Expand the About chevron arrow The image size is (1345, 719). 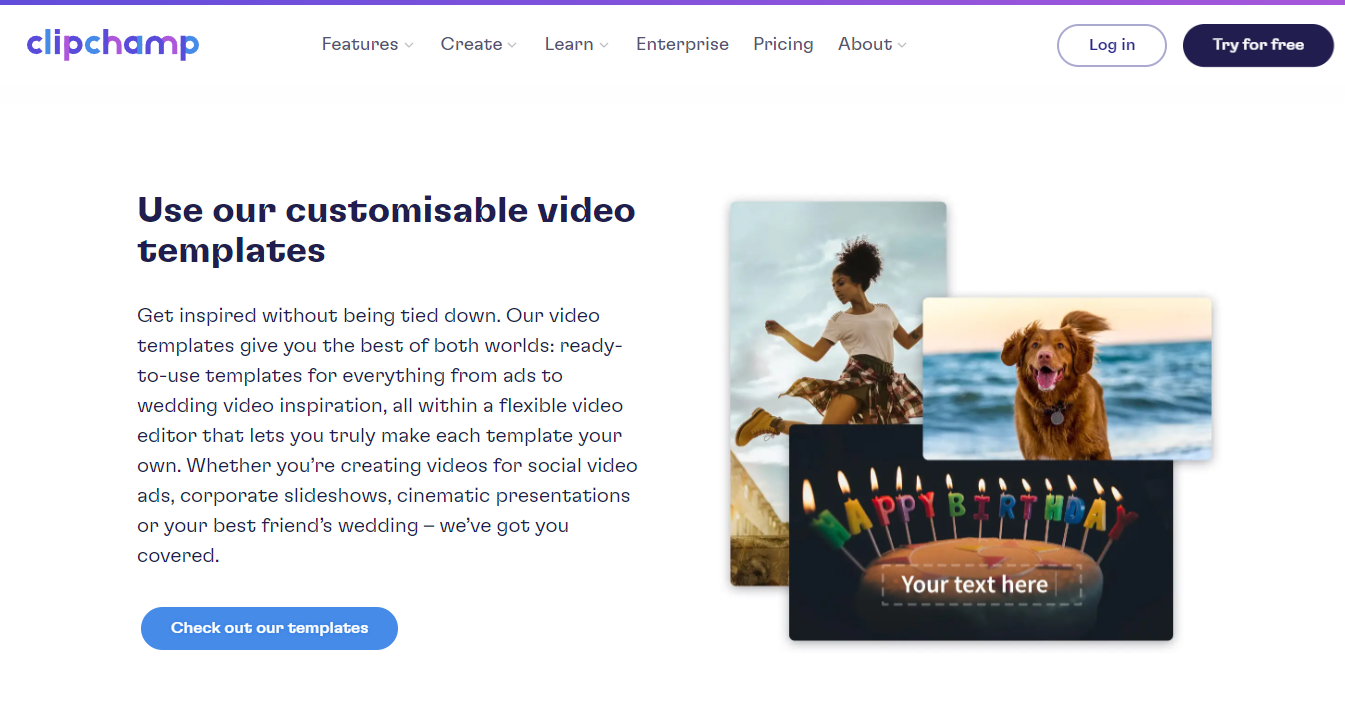(x=902, y=45)
